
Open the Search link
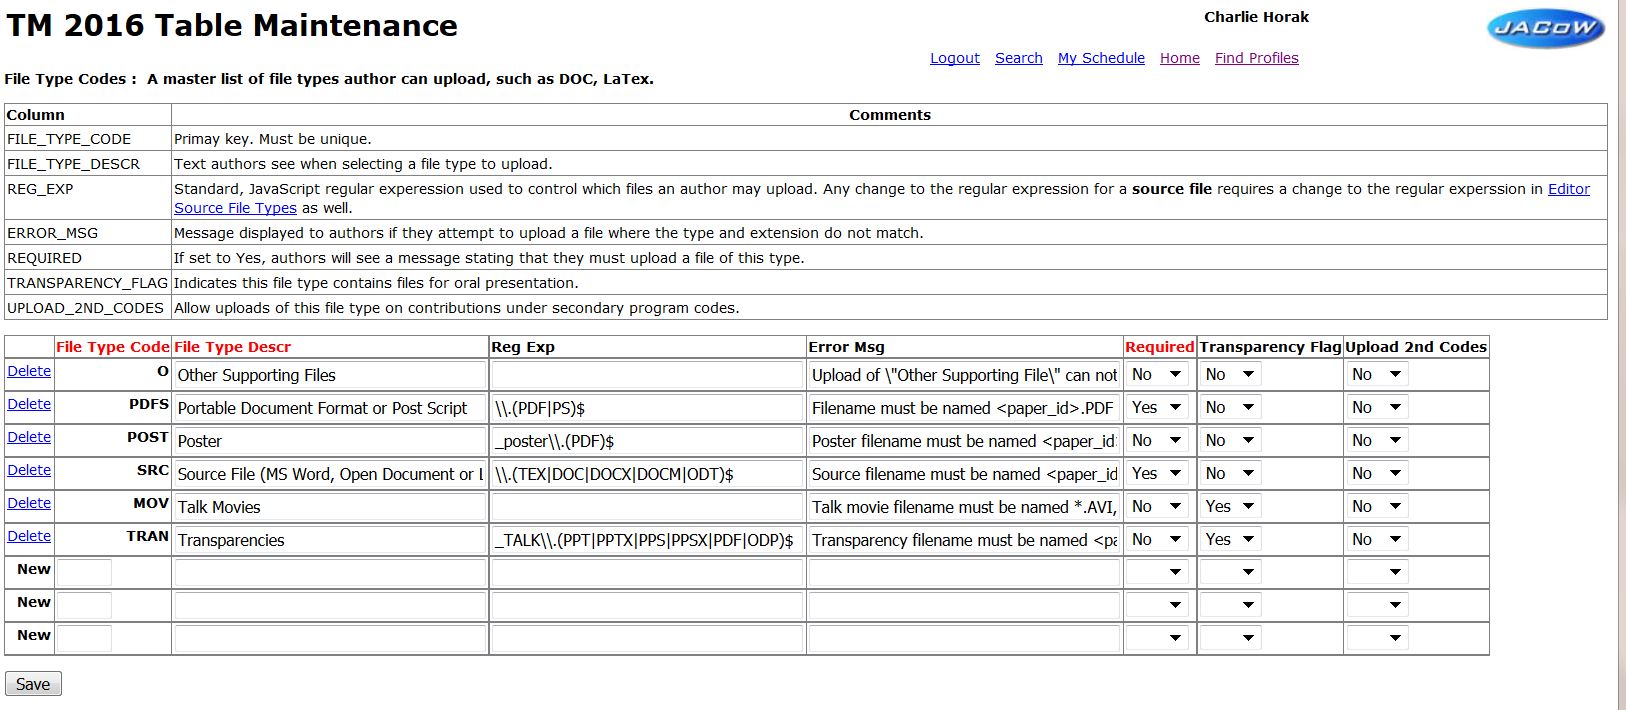tap(1019, 58)
